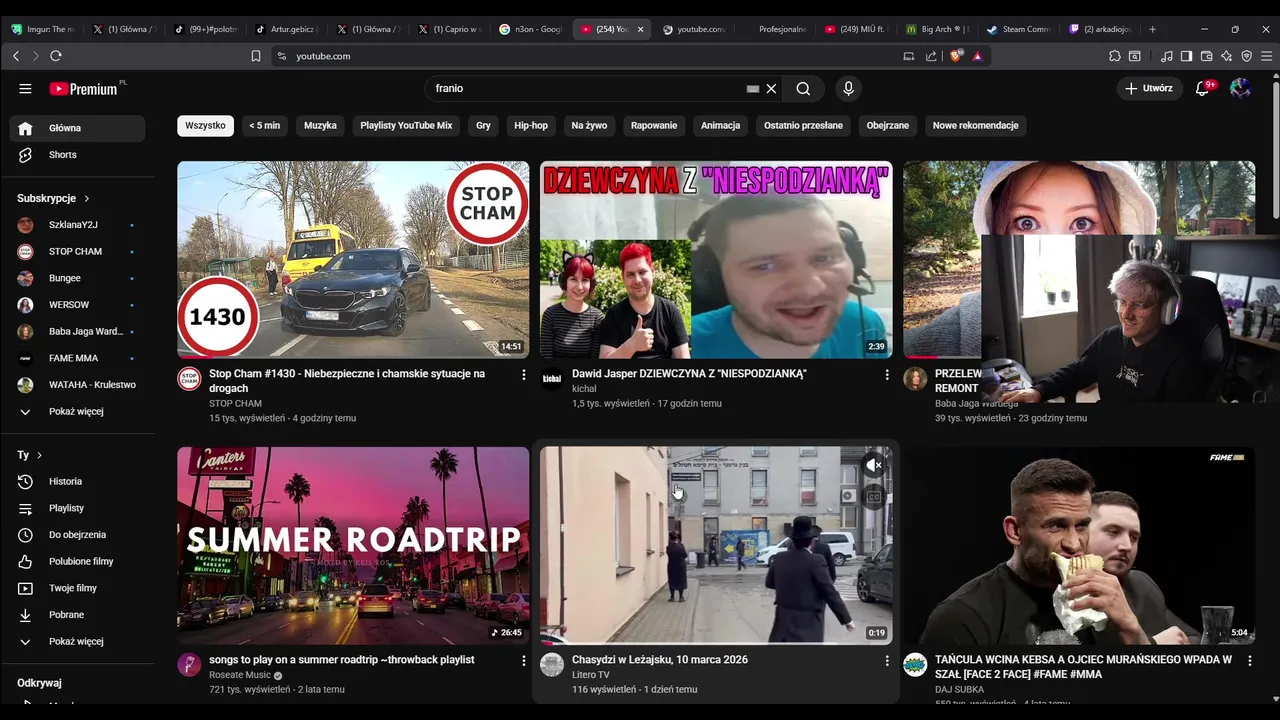Screen dimensions: 1280x720
Task: Clear the search text with the X
Action: tap(771, 88)
